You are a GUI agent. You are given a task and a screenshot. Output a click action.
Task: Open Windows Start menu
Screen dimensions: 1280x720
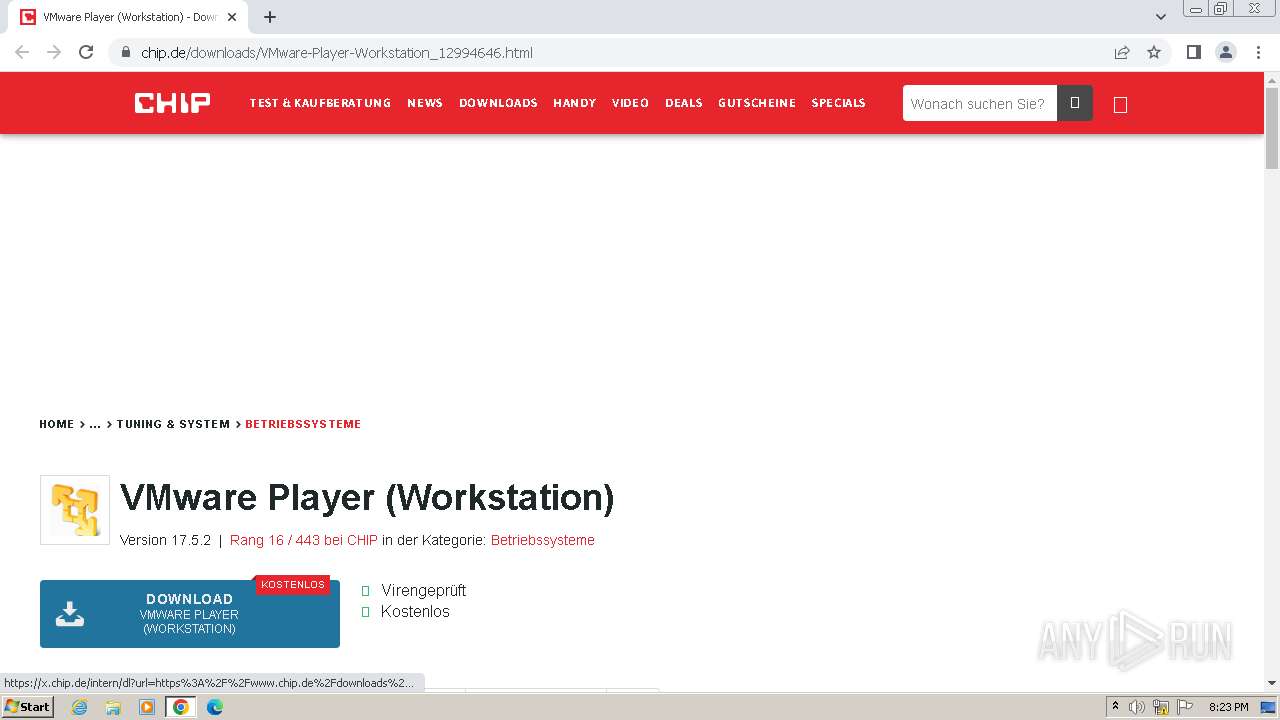click(x=28, y=707)
